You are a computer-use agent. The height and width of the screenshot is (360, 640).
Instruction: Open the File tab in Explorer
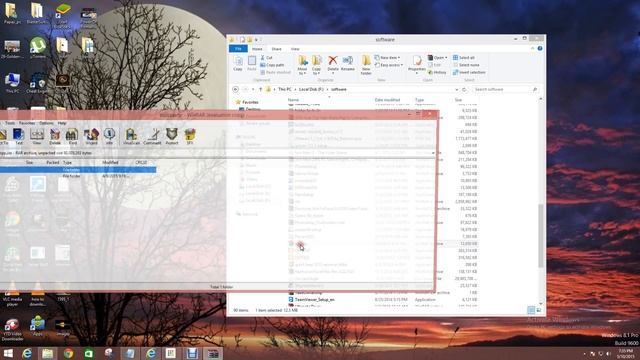238,49
